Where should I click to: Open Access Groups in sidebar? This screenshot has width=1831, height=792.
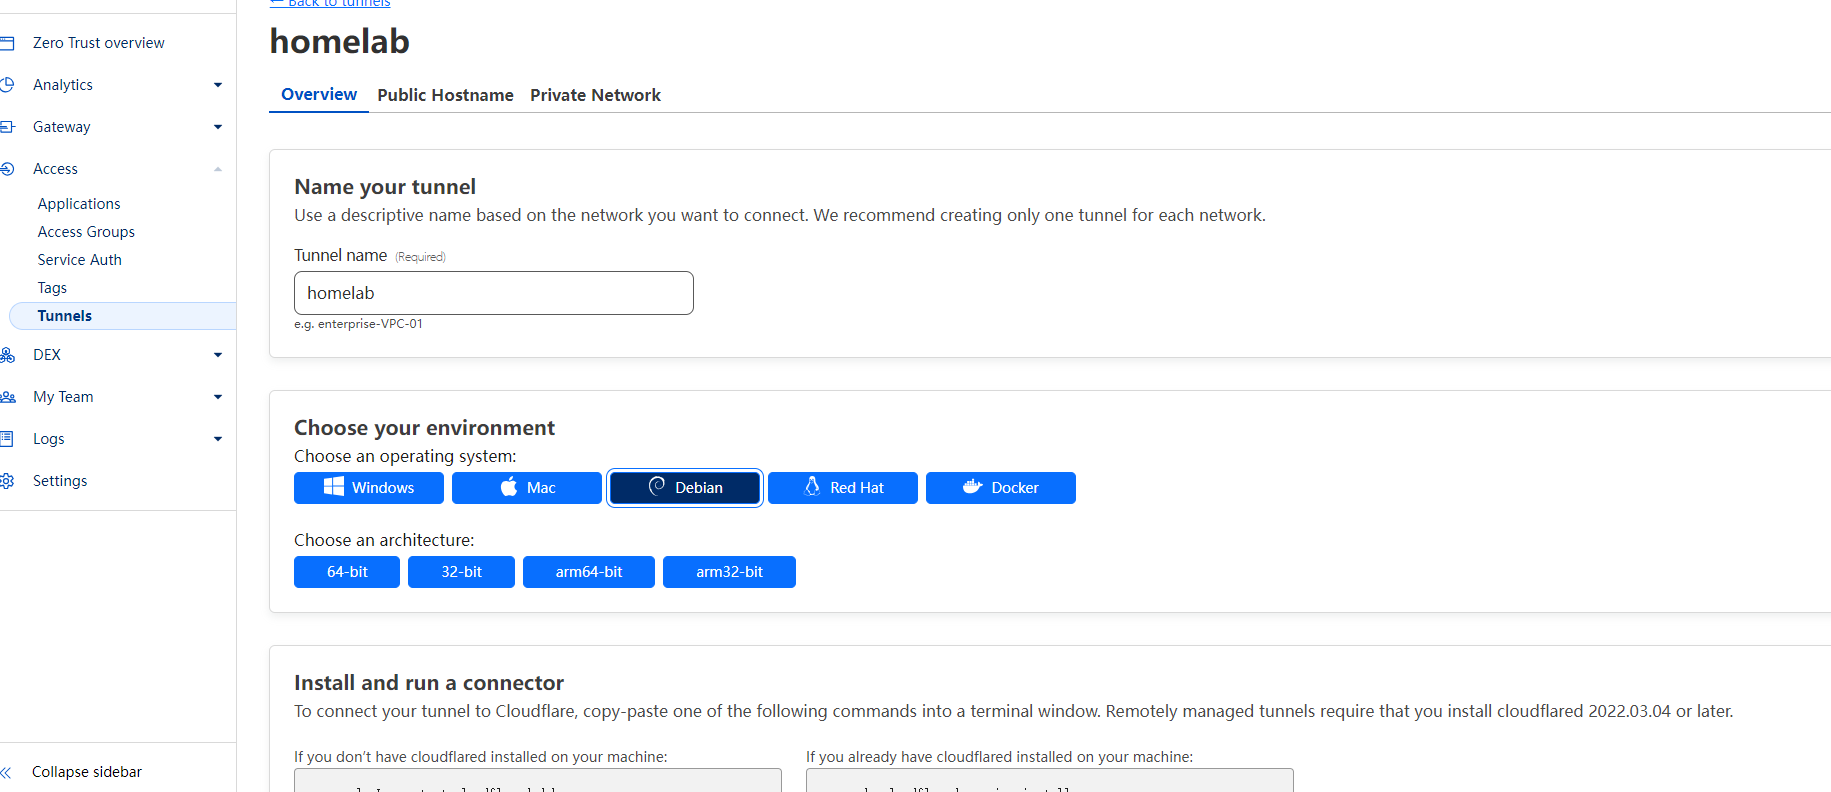[86, 232]
